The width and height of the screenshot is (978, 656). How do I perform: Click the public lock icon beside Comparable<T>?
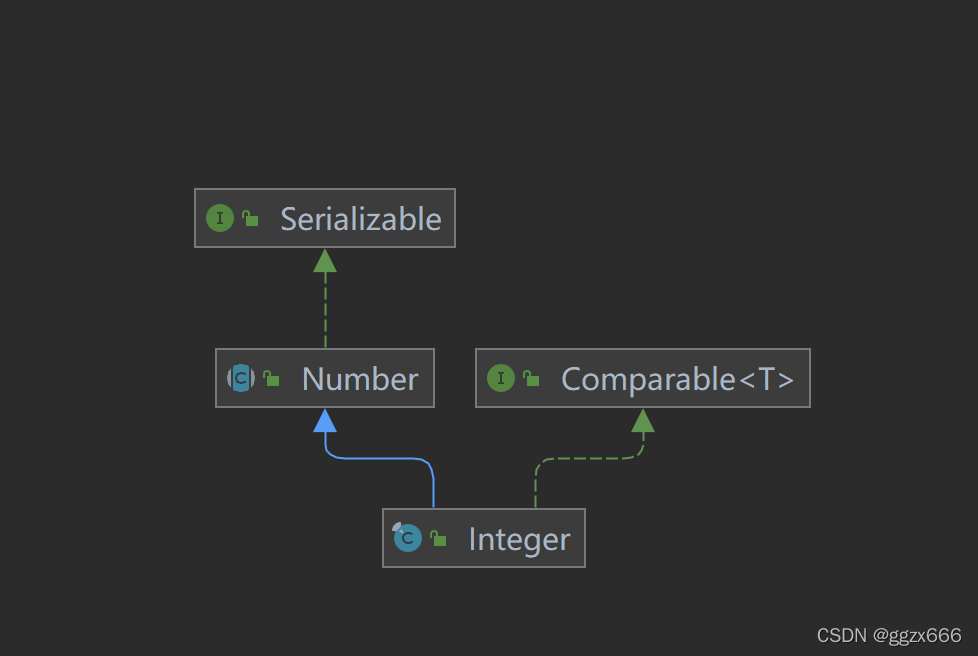point(531,378)
